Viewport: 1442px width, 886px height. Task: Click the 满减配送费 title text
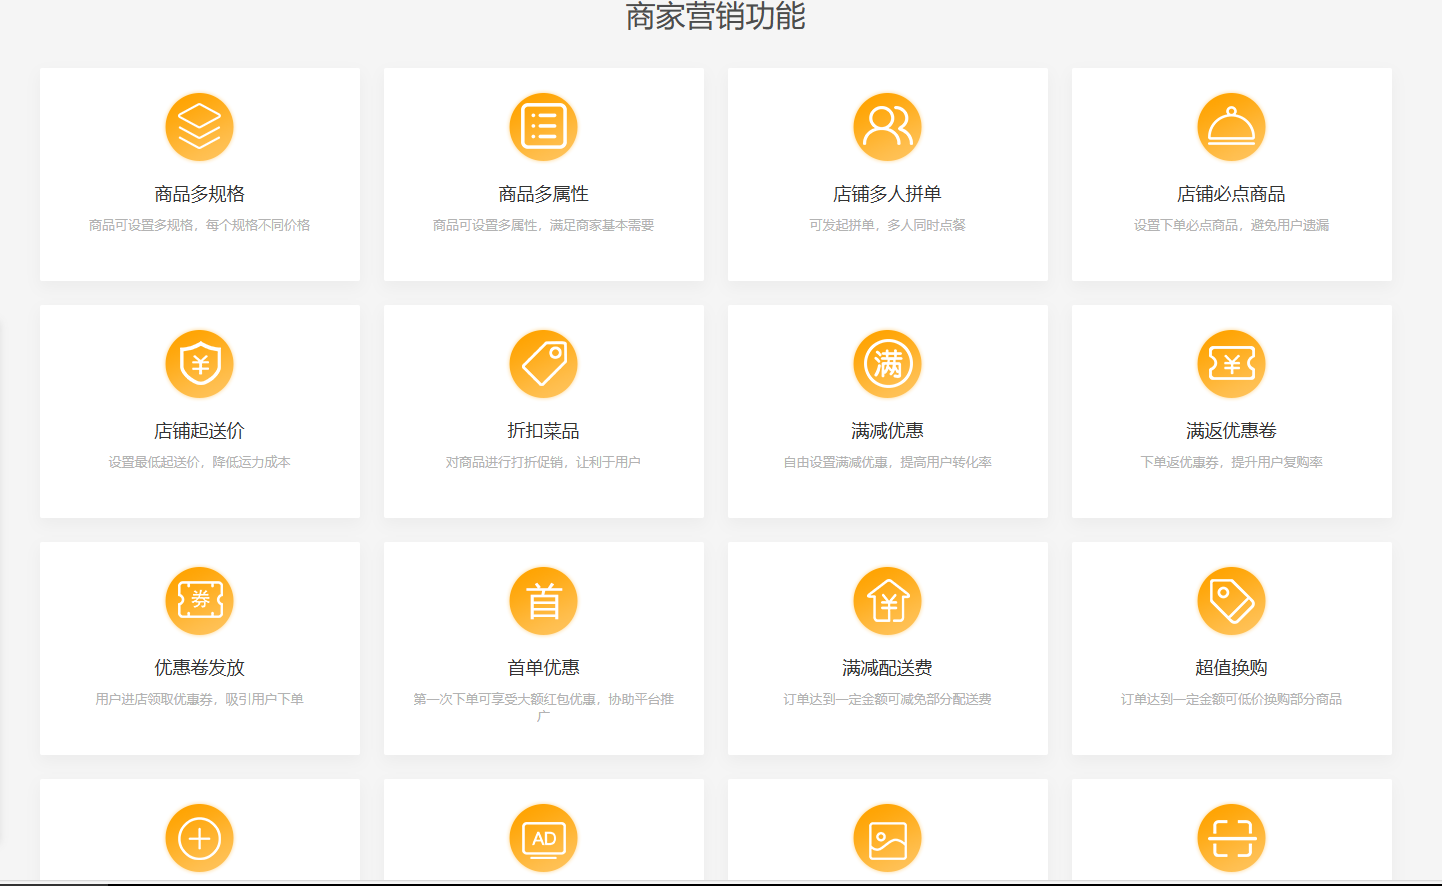point(887,668)
